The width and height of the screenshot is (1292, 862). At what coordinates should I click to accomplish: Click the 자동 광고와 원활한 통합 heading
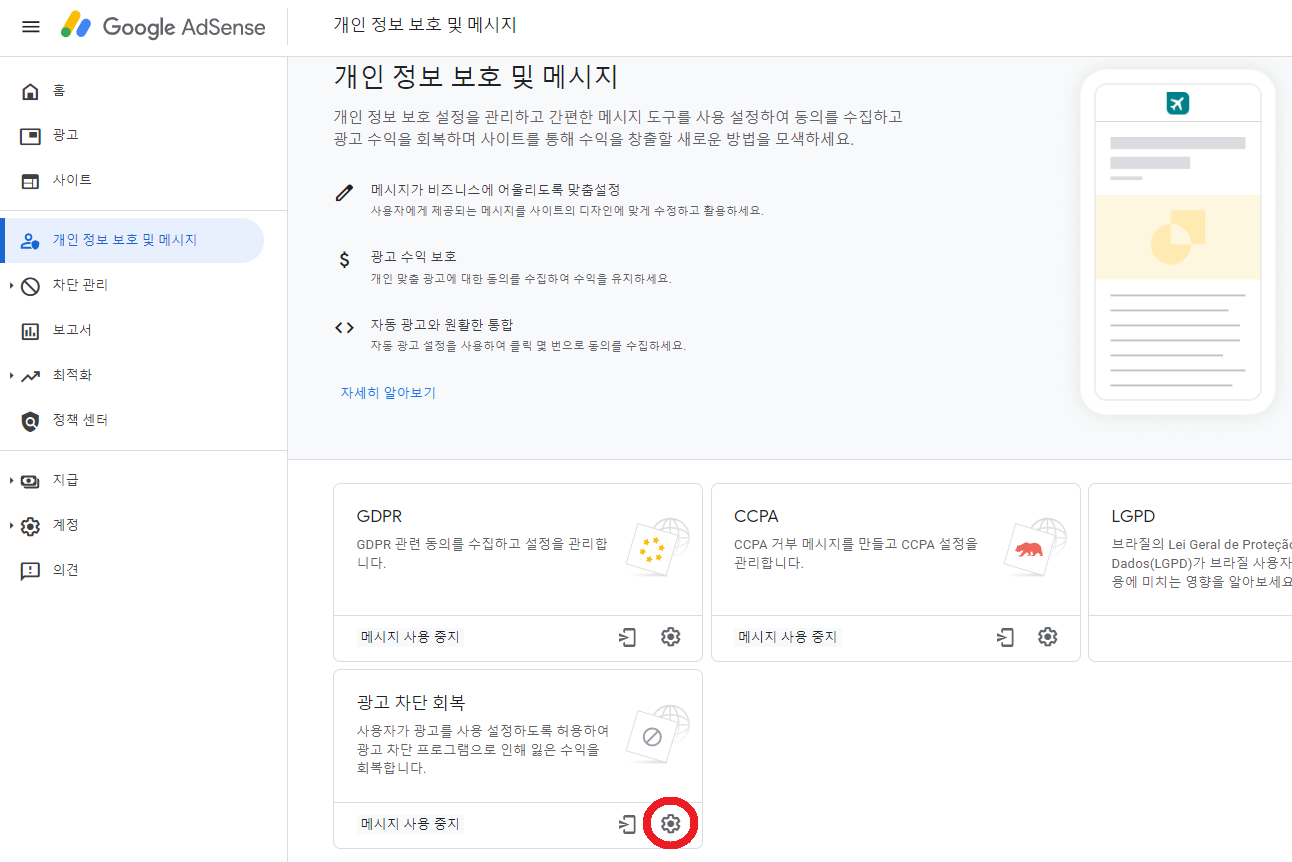click(442, 325)
